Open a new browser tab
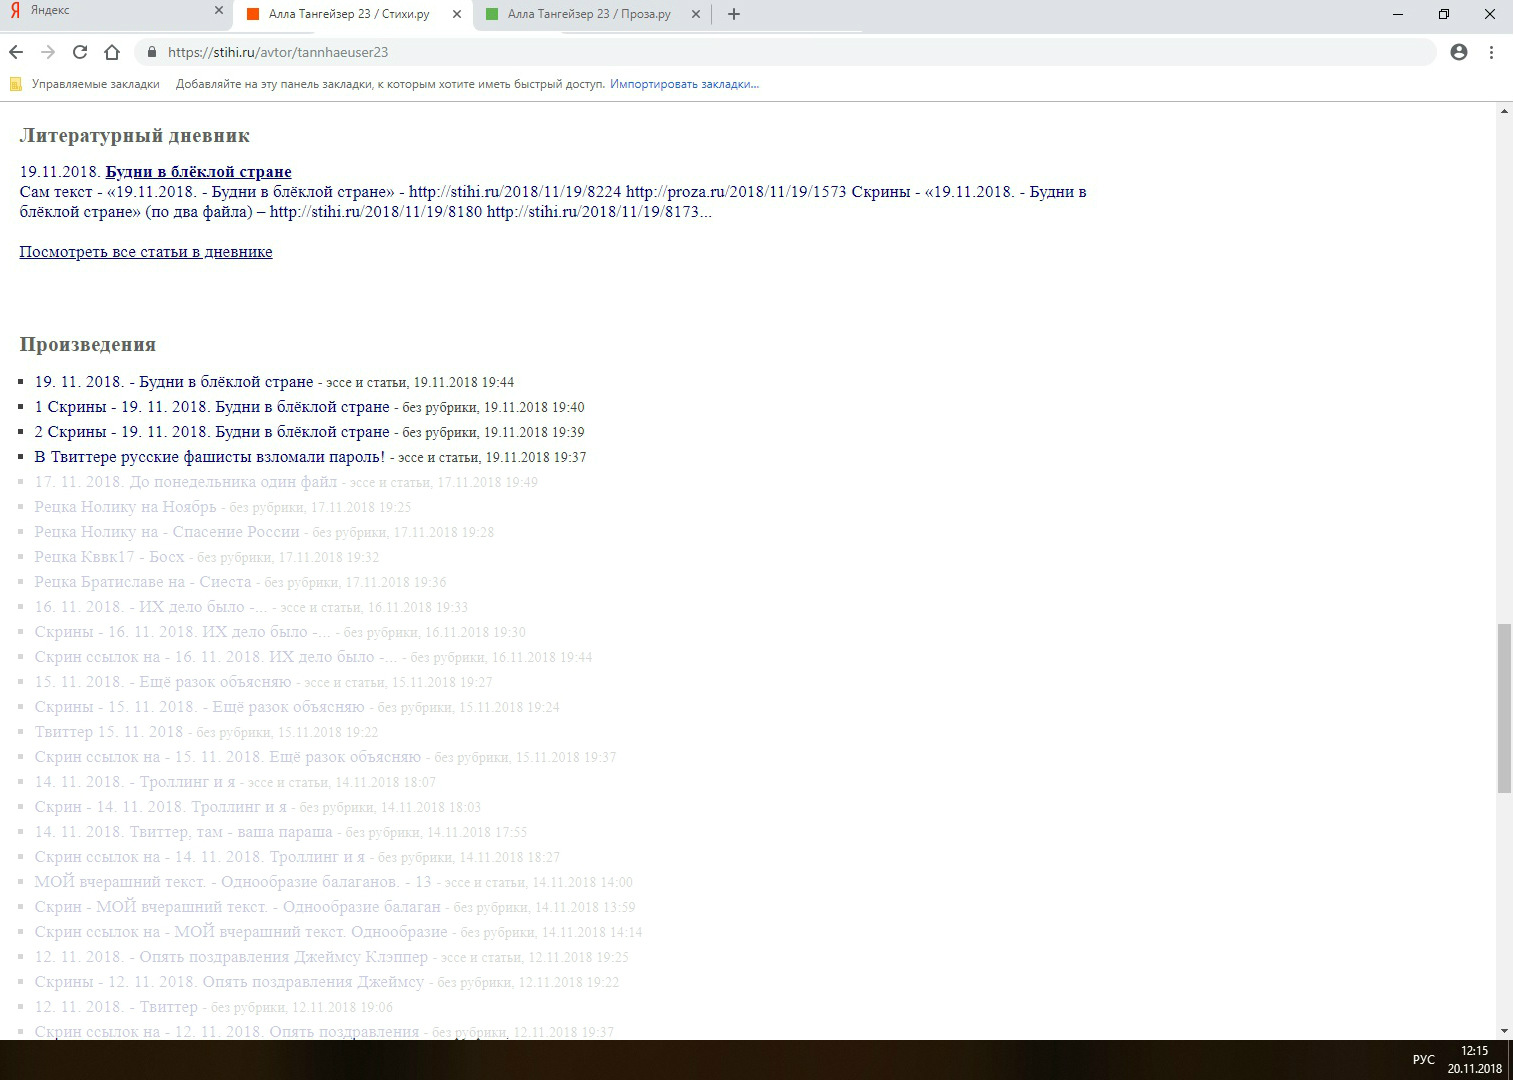The width and height of the screenshot is (1513, 1080). pyautogui.click(x=734, y=14)
